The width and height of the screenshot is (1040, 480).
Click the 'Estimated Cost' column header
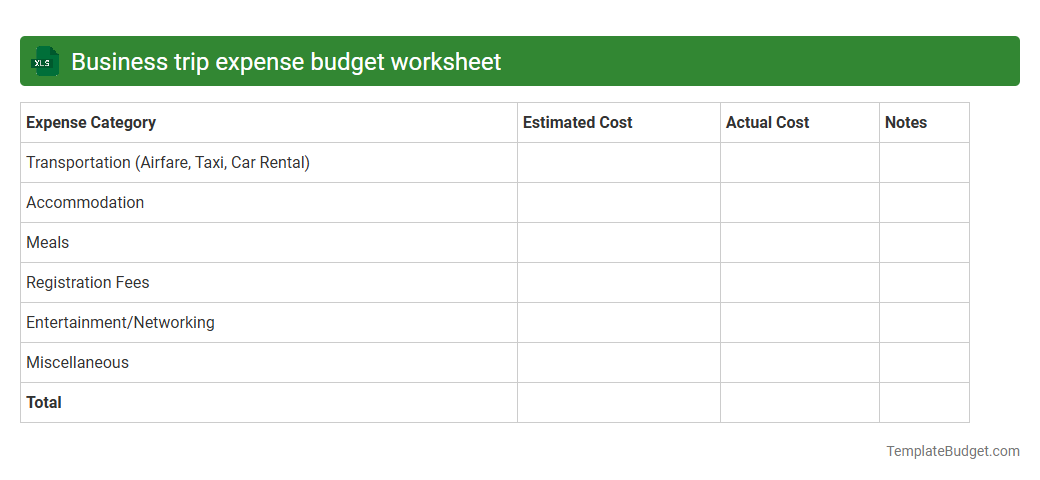[x=619, y=123]
